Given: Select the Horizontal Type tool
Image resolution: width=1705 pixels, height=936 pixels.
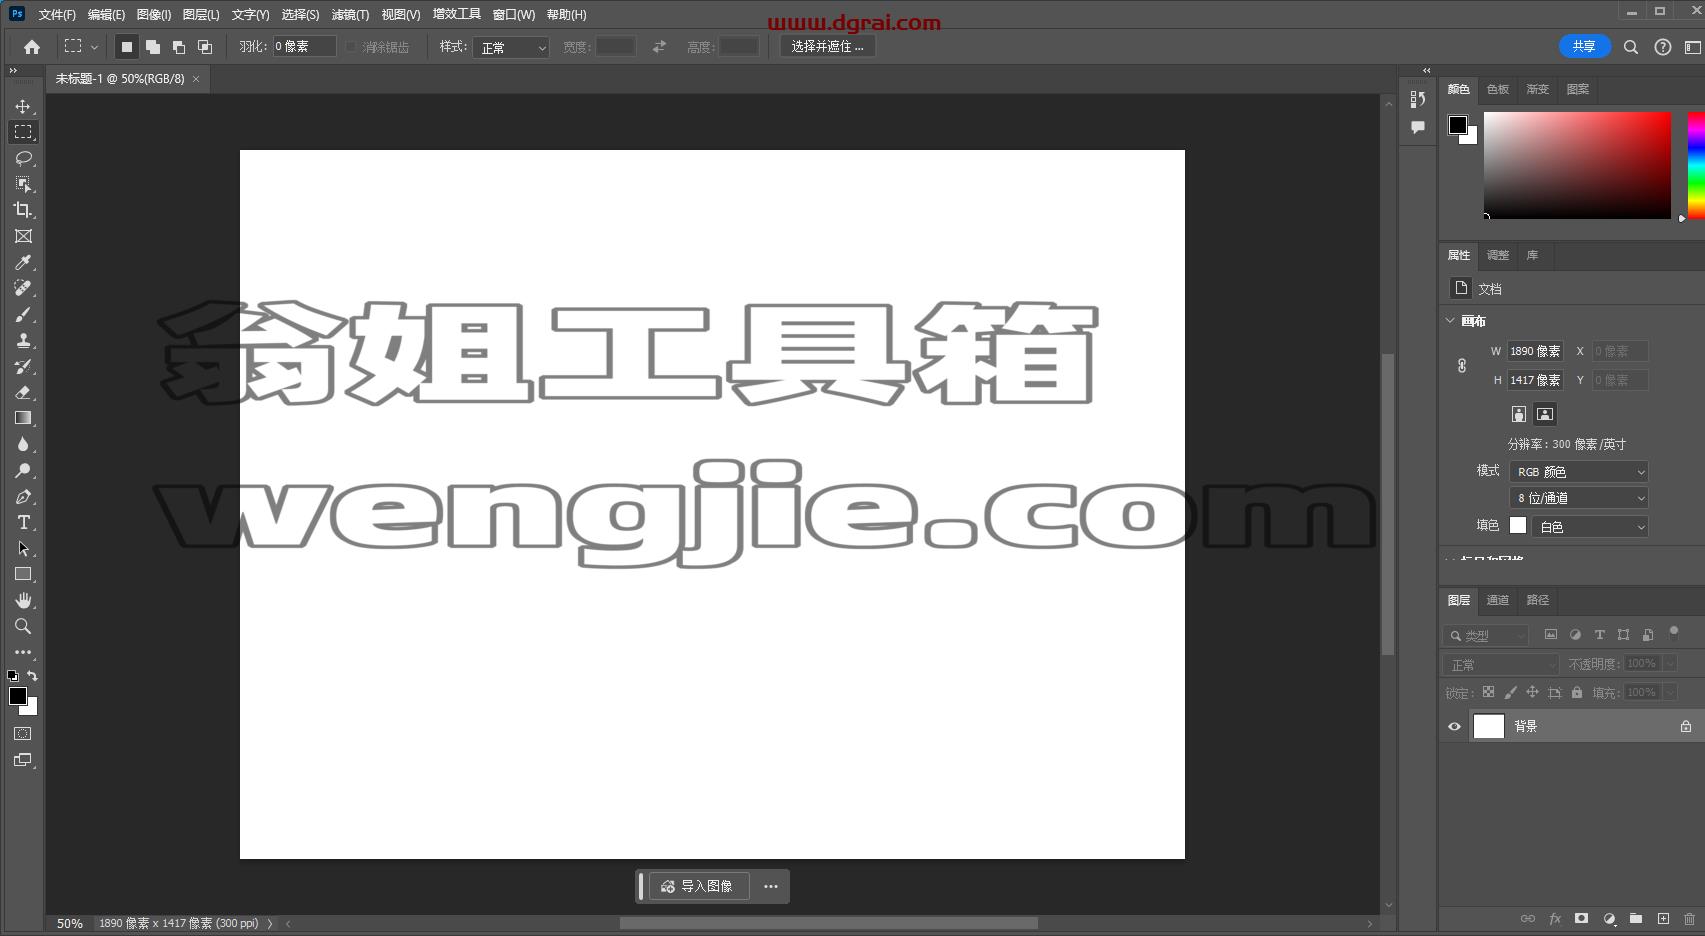Looking at the screenshot, I should [x=23, y=522].
